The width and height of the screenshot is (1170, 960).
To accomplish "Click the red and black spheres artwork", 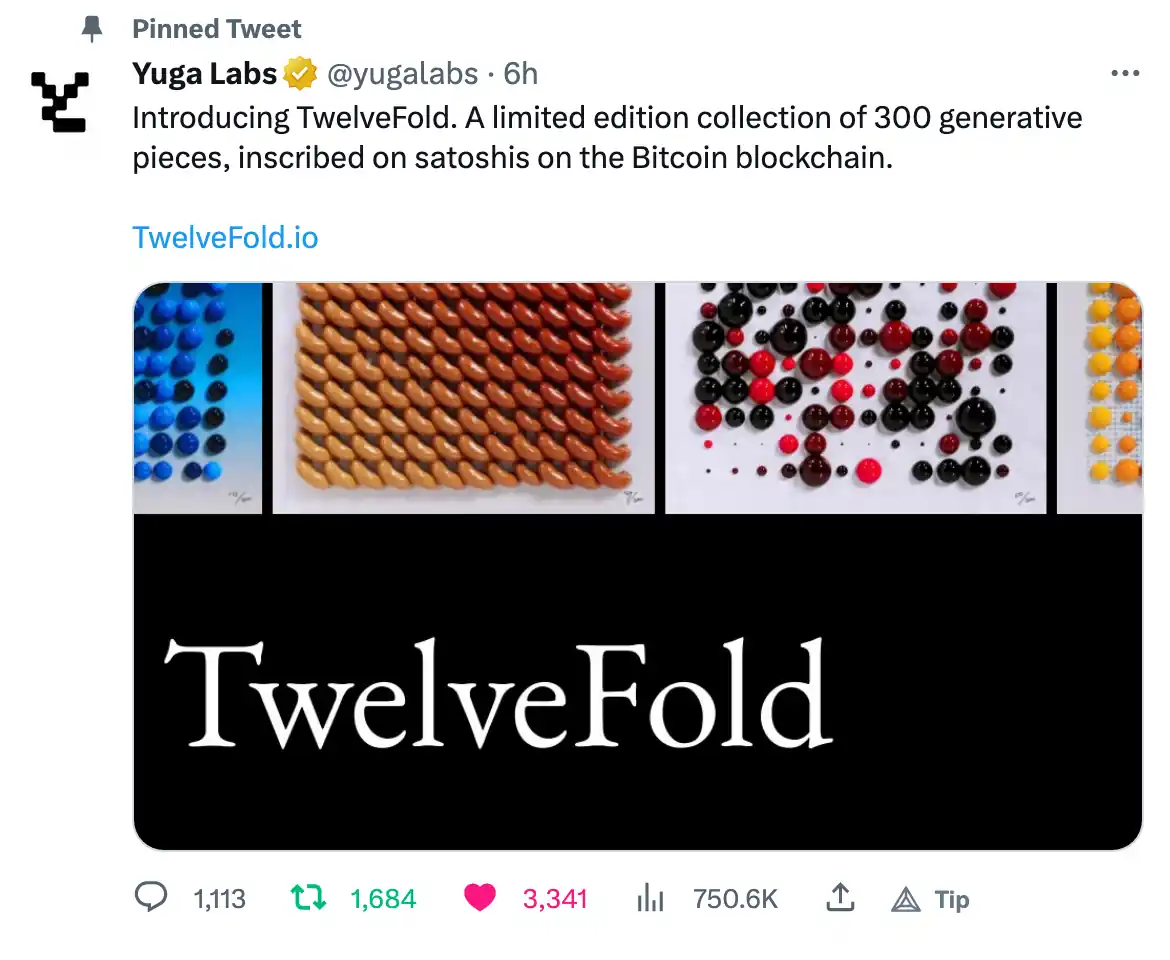I will click(x=855, y=397).
